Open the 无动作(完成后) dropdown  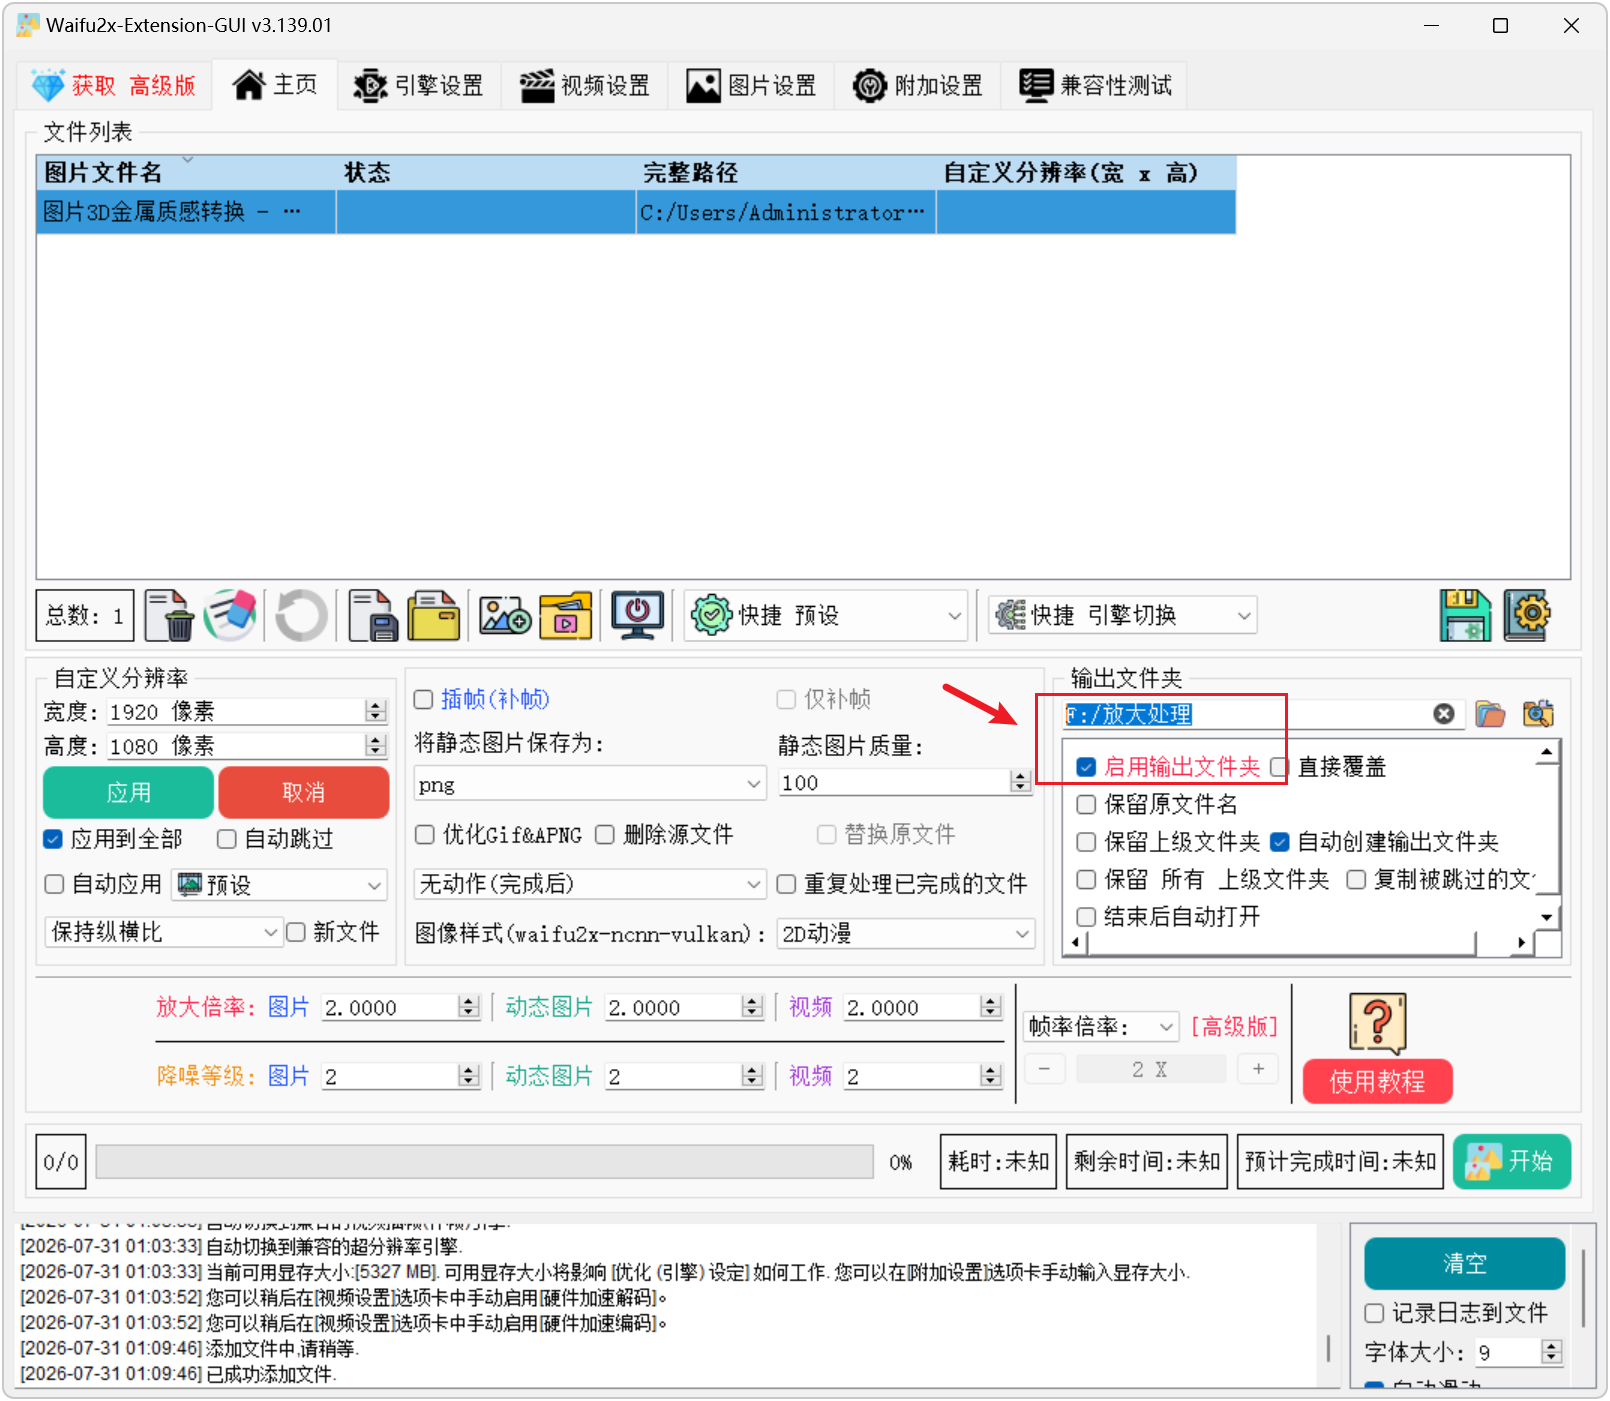click(x=590, y=884)
